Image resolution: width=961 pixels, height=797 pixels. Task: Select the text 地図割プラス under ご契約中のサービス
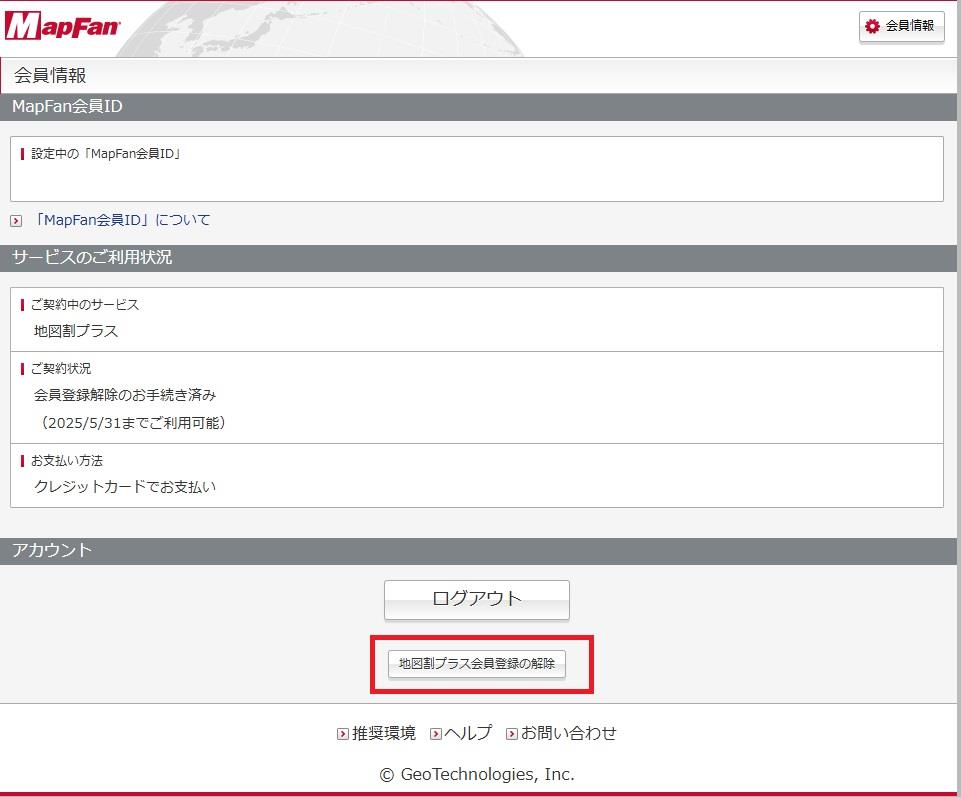coord(76,331)
